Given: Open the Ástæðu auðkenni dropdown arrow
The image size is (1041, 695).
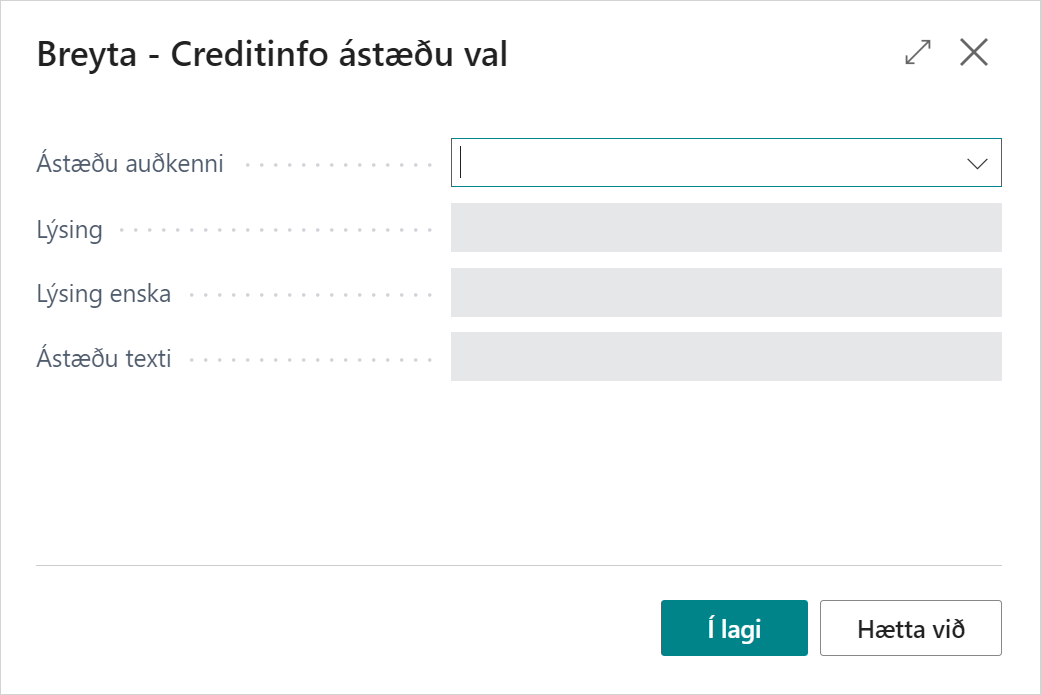Looking at the screenshot, I should 977,164.
